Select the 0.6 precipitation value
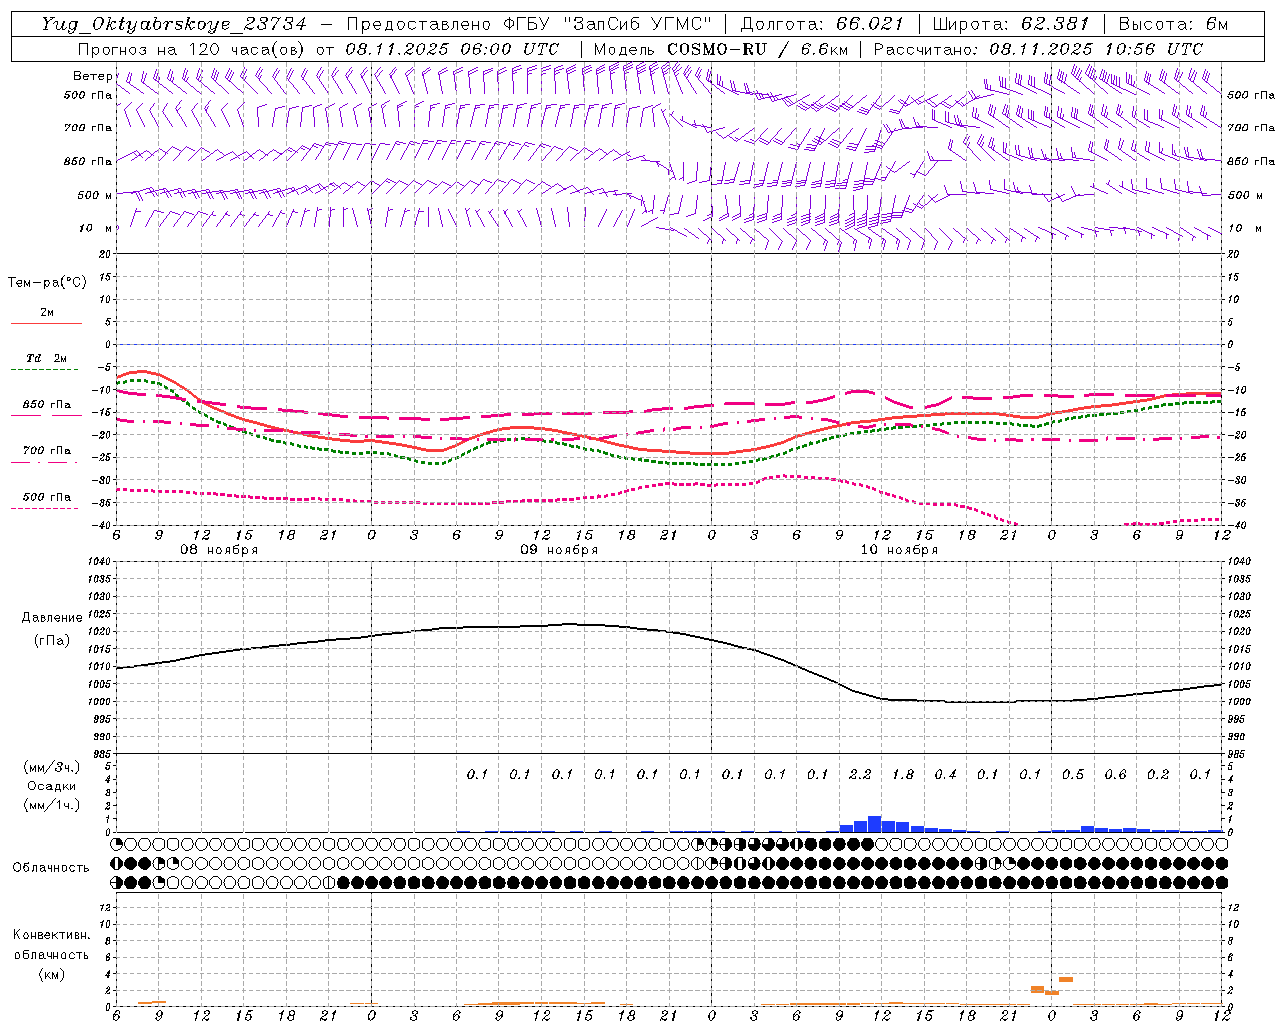This screenshot has width=1280, height=1024. 1115,775
